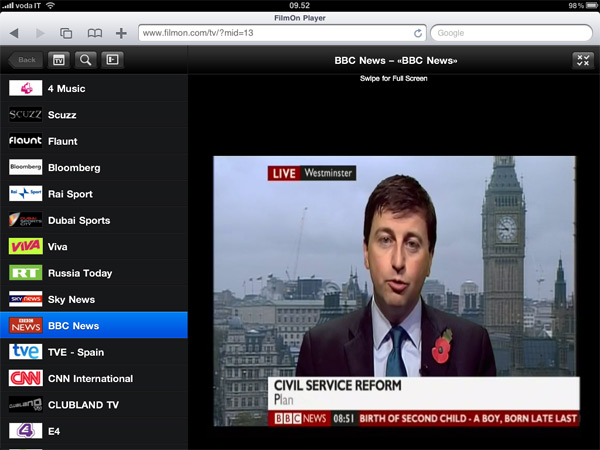Viewport: 600px width, 450px height.
Task: Open the Safari bookmarks book icon
Action: click(94, 33)
